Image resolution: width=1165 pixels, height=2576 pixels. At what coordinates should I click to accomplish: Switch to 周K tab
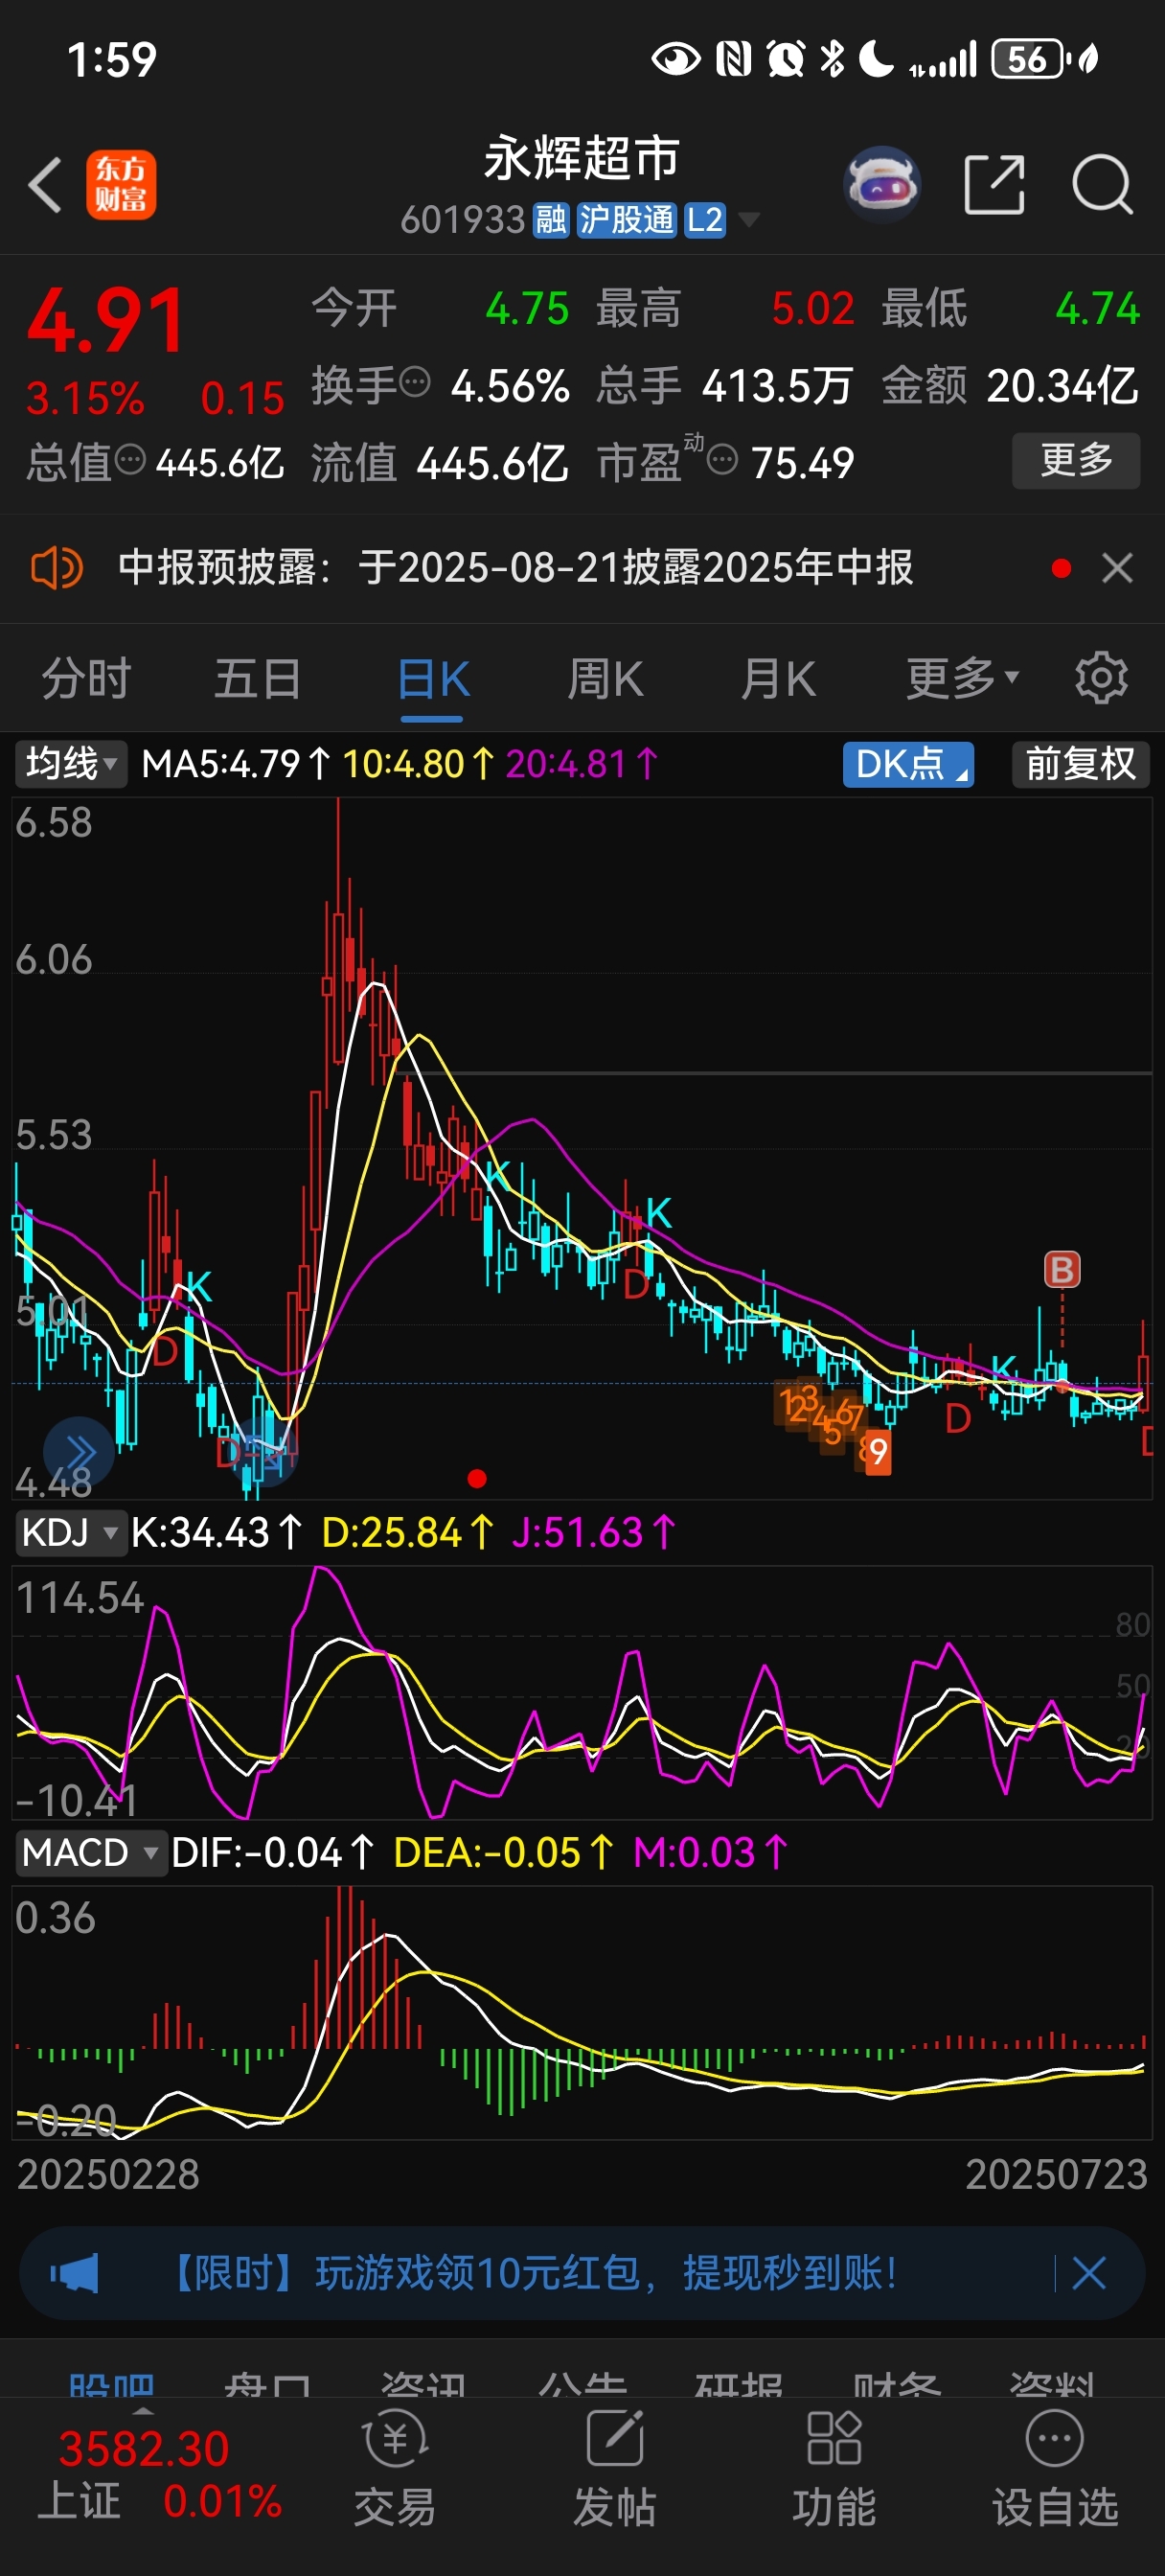605,678
